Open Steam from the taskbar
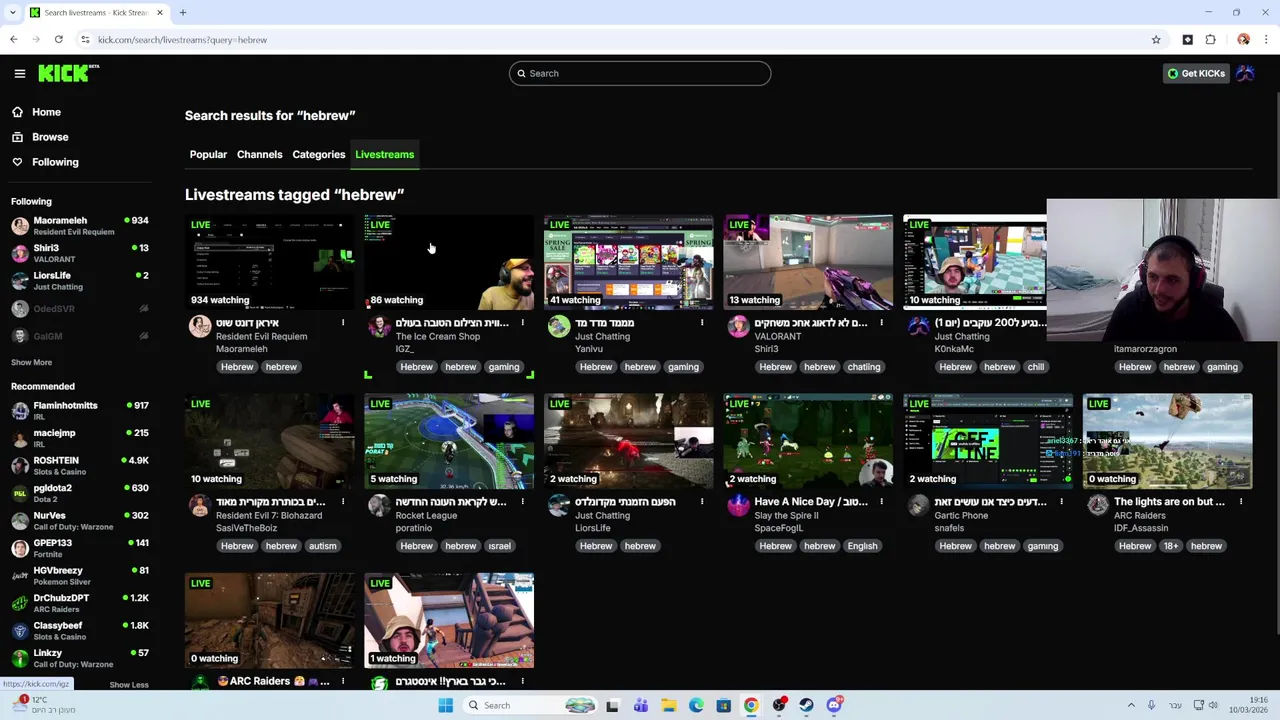 [806, 705]
